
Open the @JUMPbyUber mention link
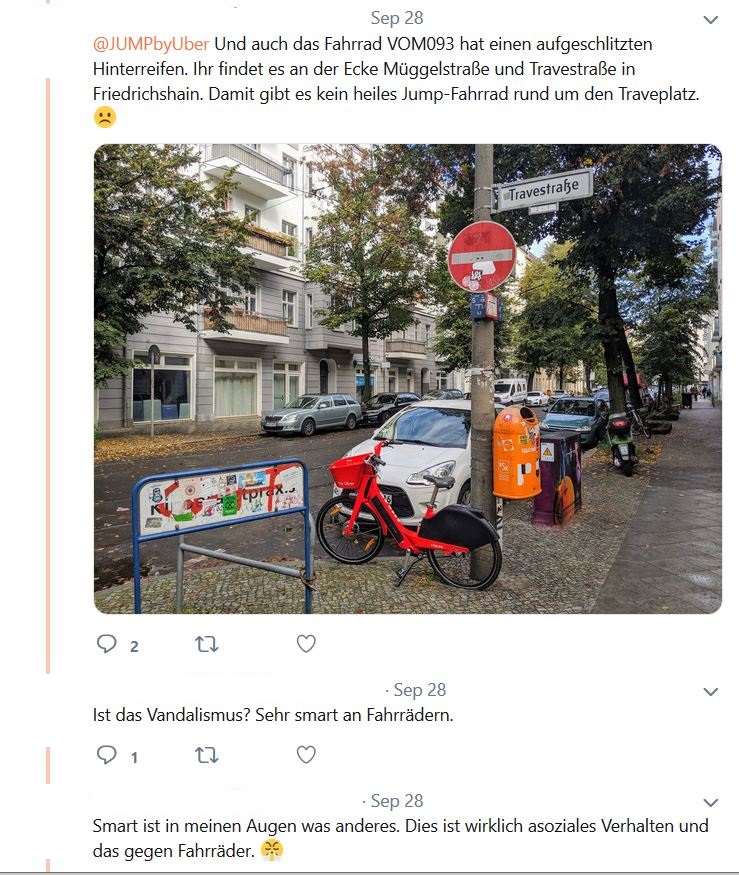151,44
